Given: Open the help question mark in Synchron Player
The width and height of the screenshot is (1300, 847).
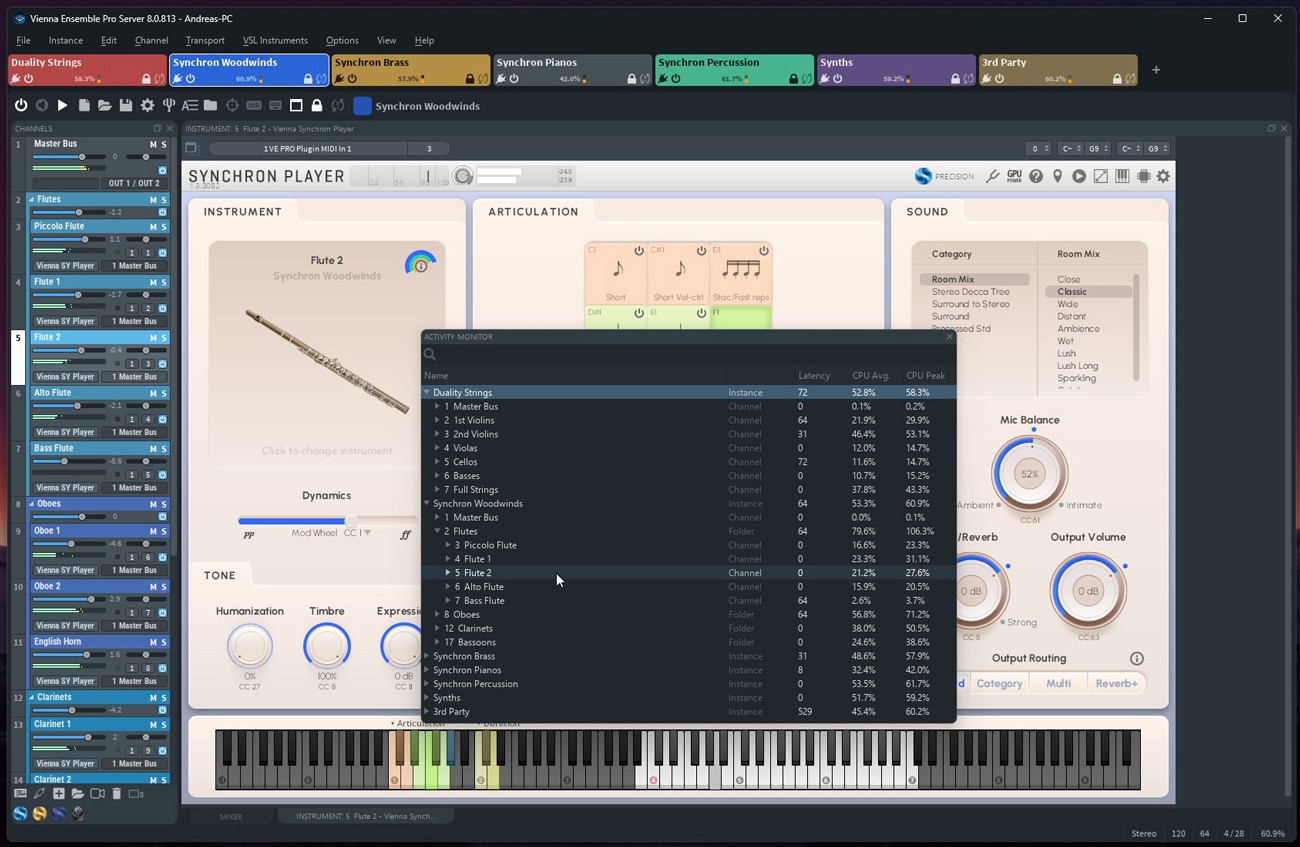Looking at the screenshot, I should pyautogui.click(x=1036, y=176).
